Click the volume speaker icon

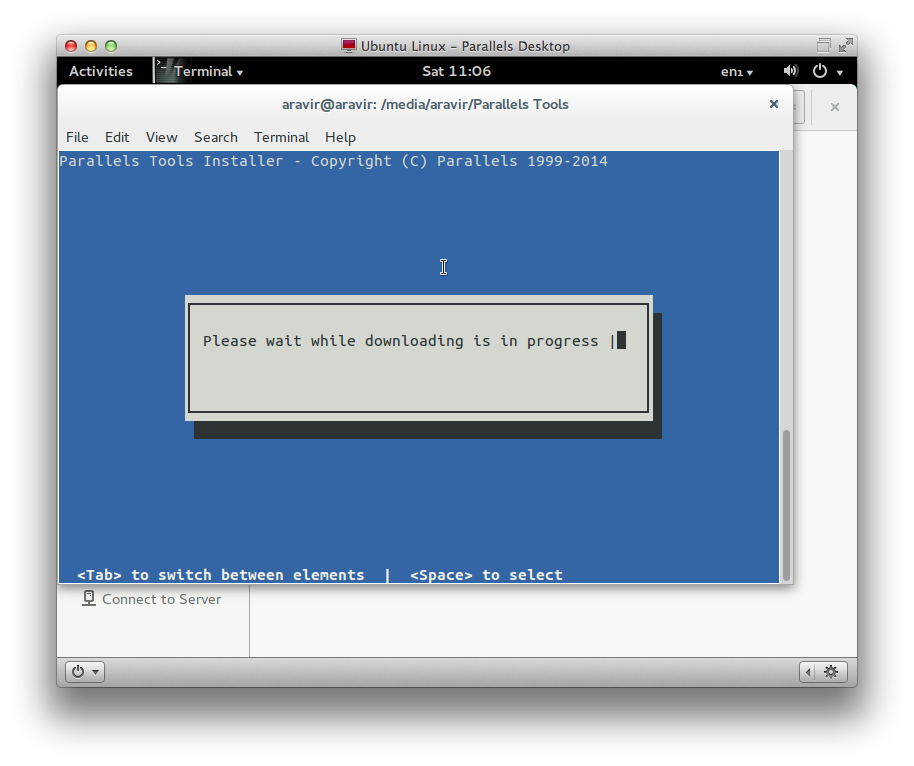[790, 71]
